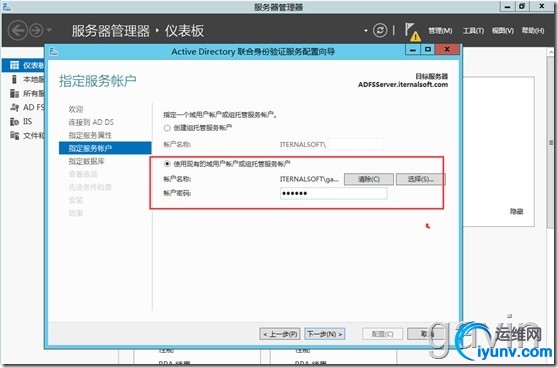Click the 隐藏 hide link in dashboard
The image size is (558, 368).
pyautogui.click(x=516, y=211)
